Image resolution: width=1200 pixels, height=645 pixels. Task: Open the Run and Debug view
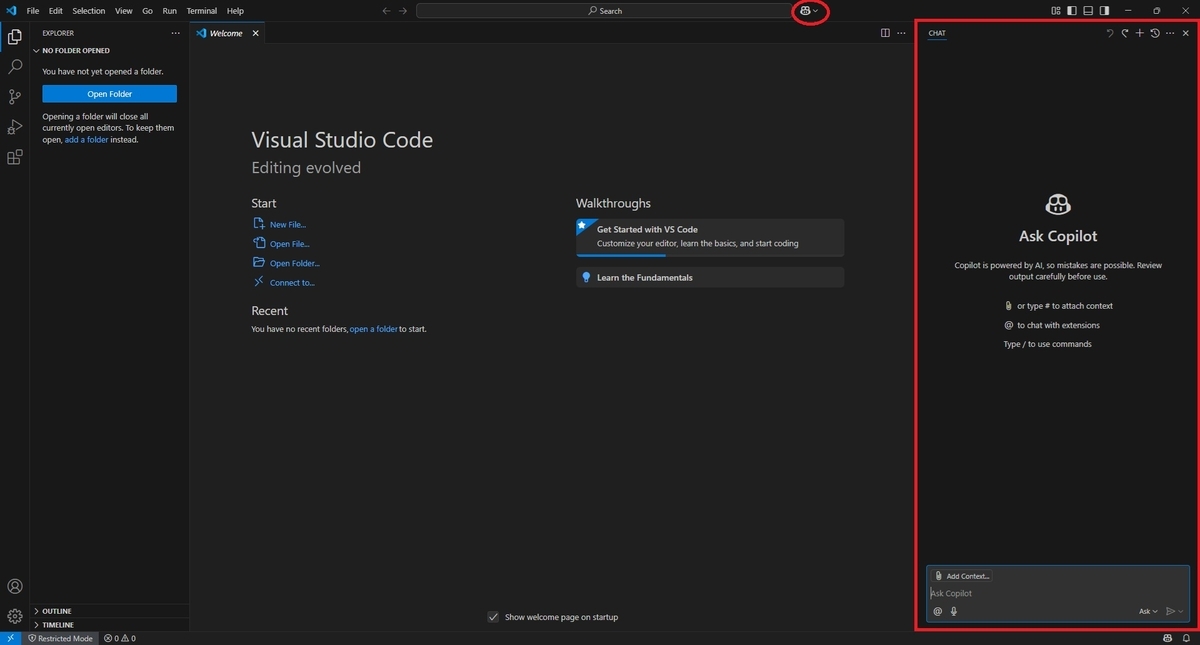click(14, 126)
